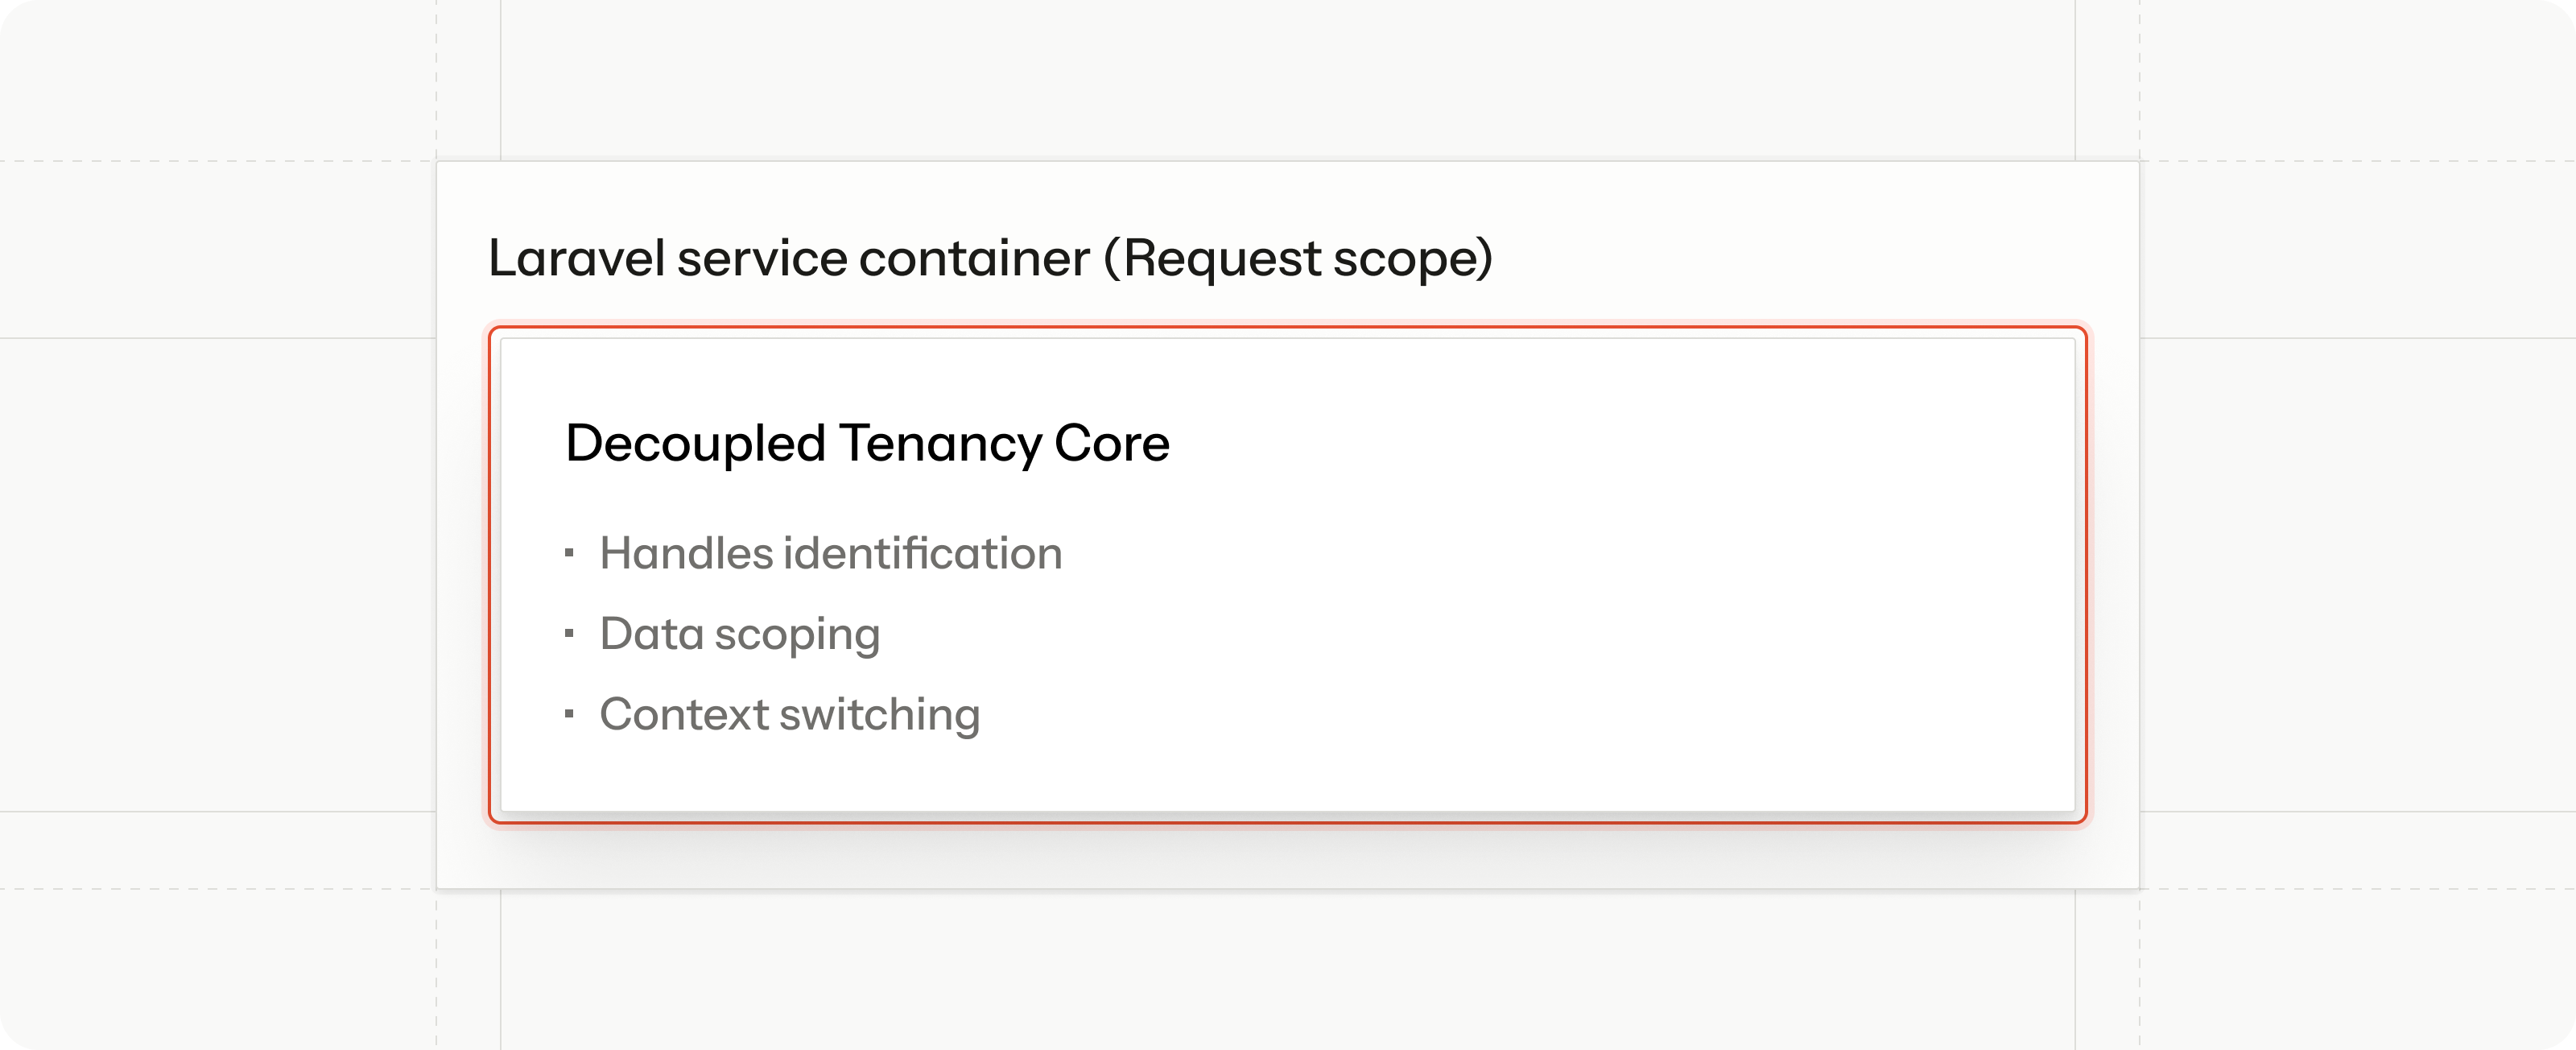Click the "Context switching" list item
2576x1050 pixels.
click(x=789, y=714)
